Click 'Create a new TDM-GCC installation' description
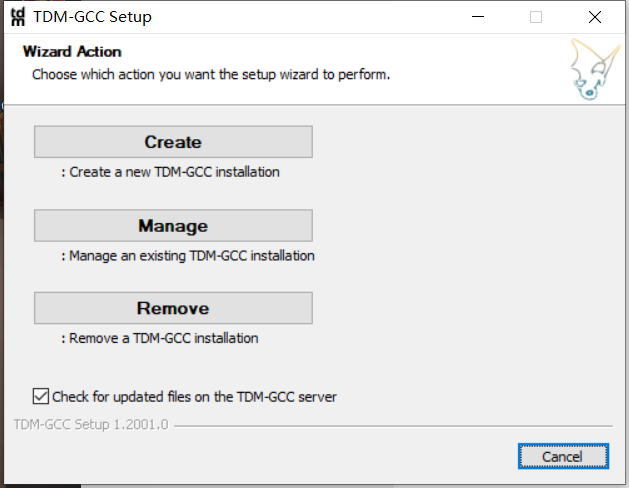Image resolution: width=629 pixels, height=488 pixels. click(x=170, y=172)
